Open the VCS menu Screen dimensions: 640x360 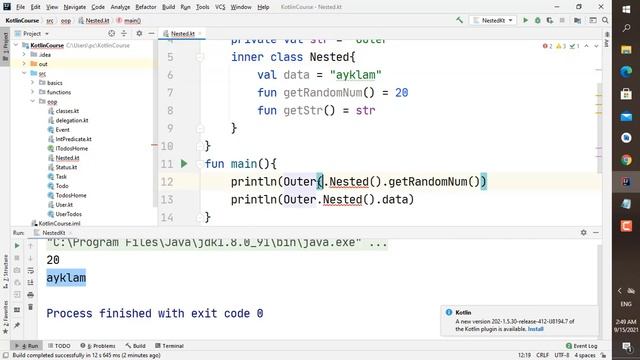[220, 7]
